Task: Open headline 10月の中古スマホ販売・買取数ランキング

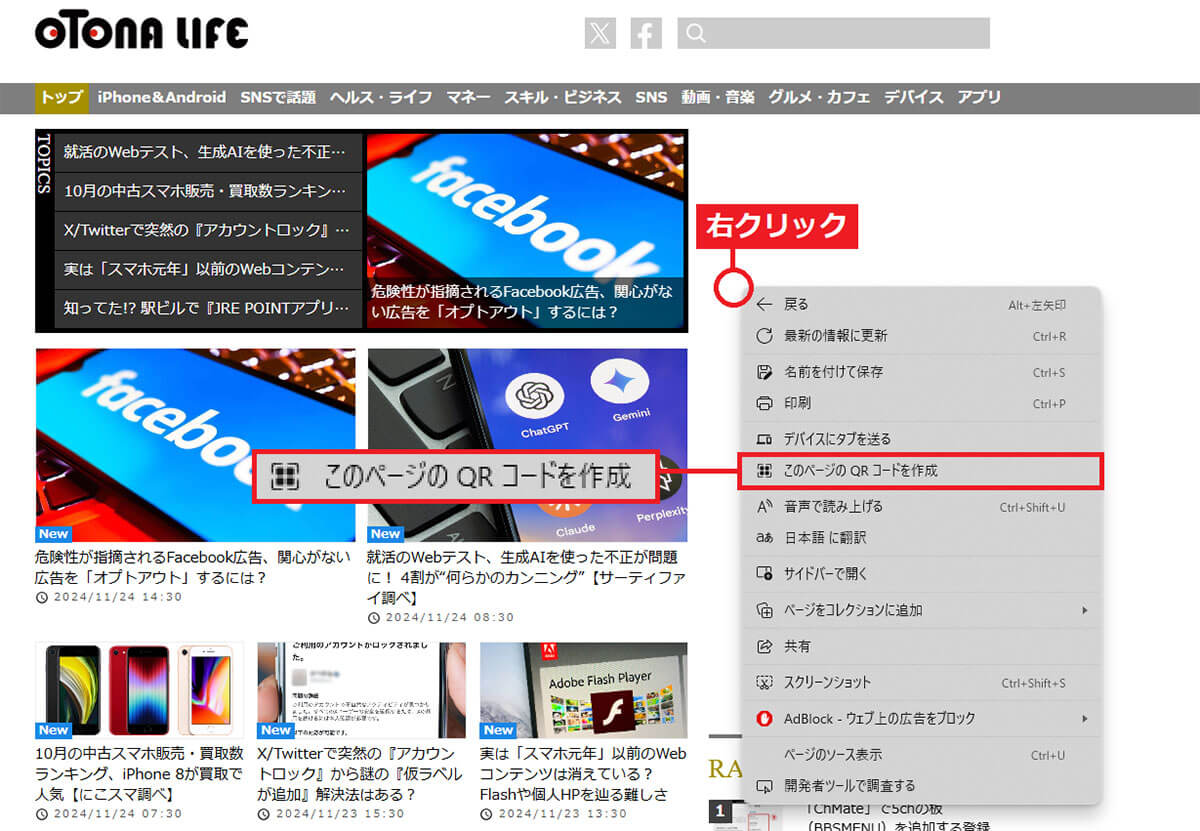Action: coord(139,773)
